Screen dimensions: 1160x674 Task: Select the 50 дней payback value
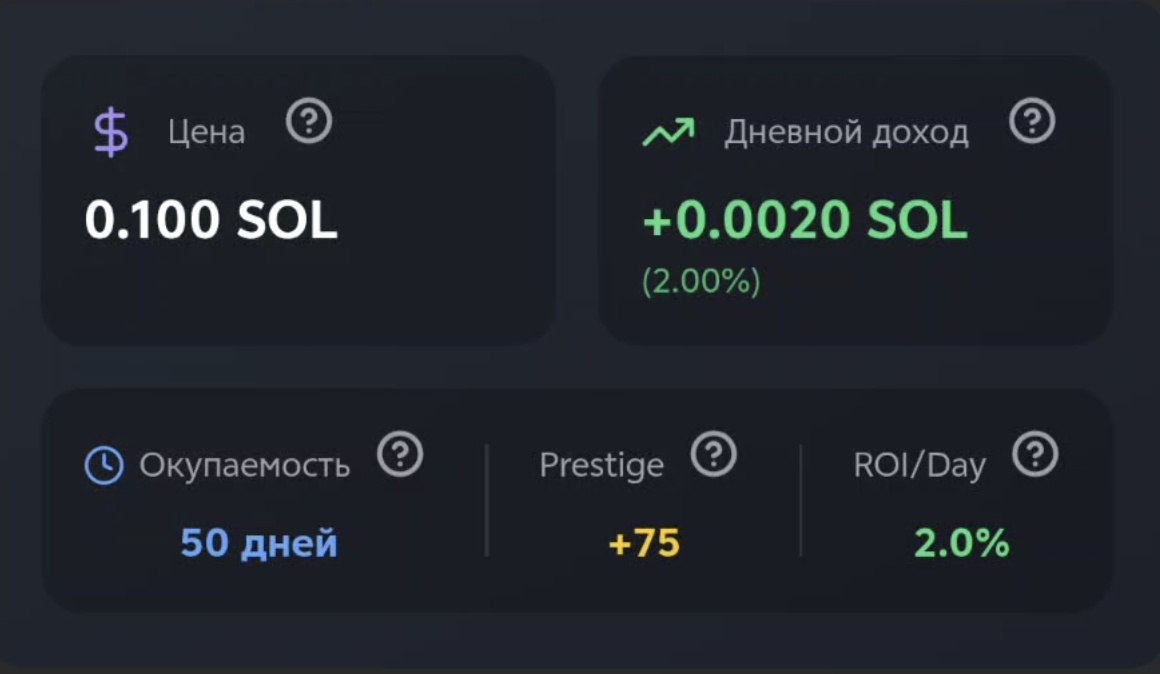(259, 544)
